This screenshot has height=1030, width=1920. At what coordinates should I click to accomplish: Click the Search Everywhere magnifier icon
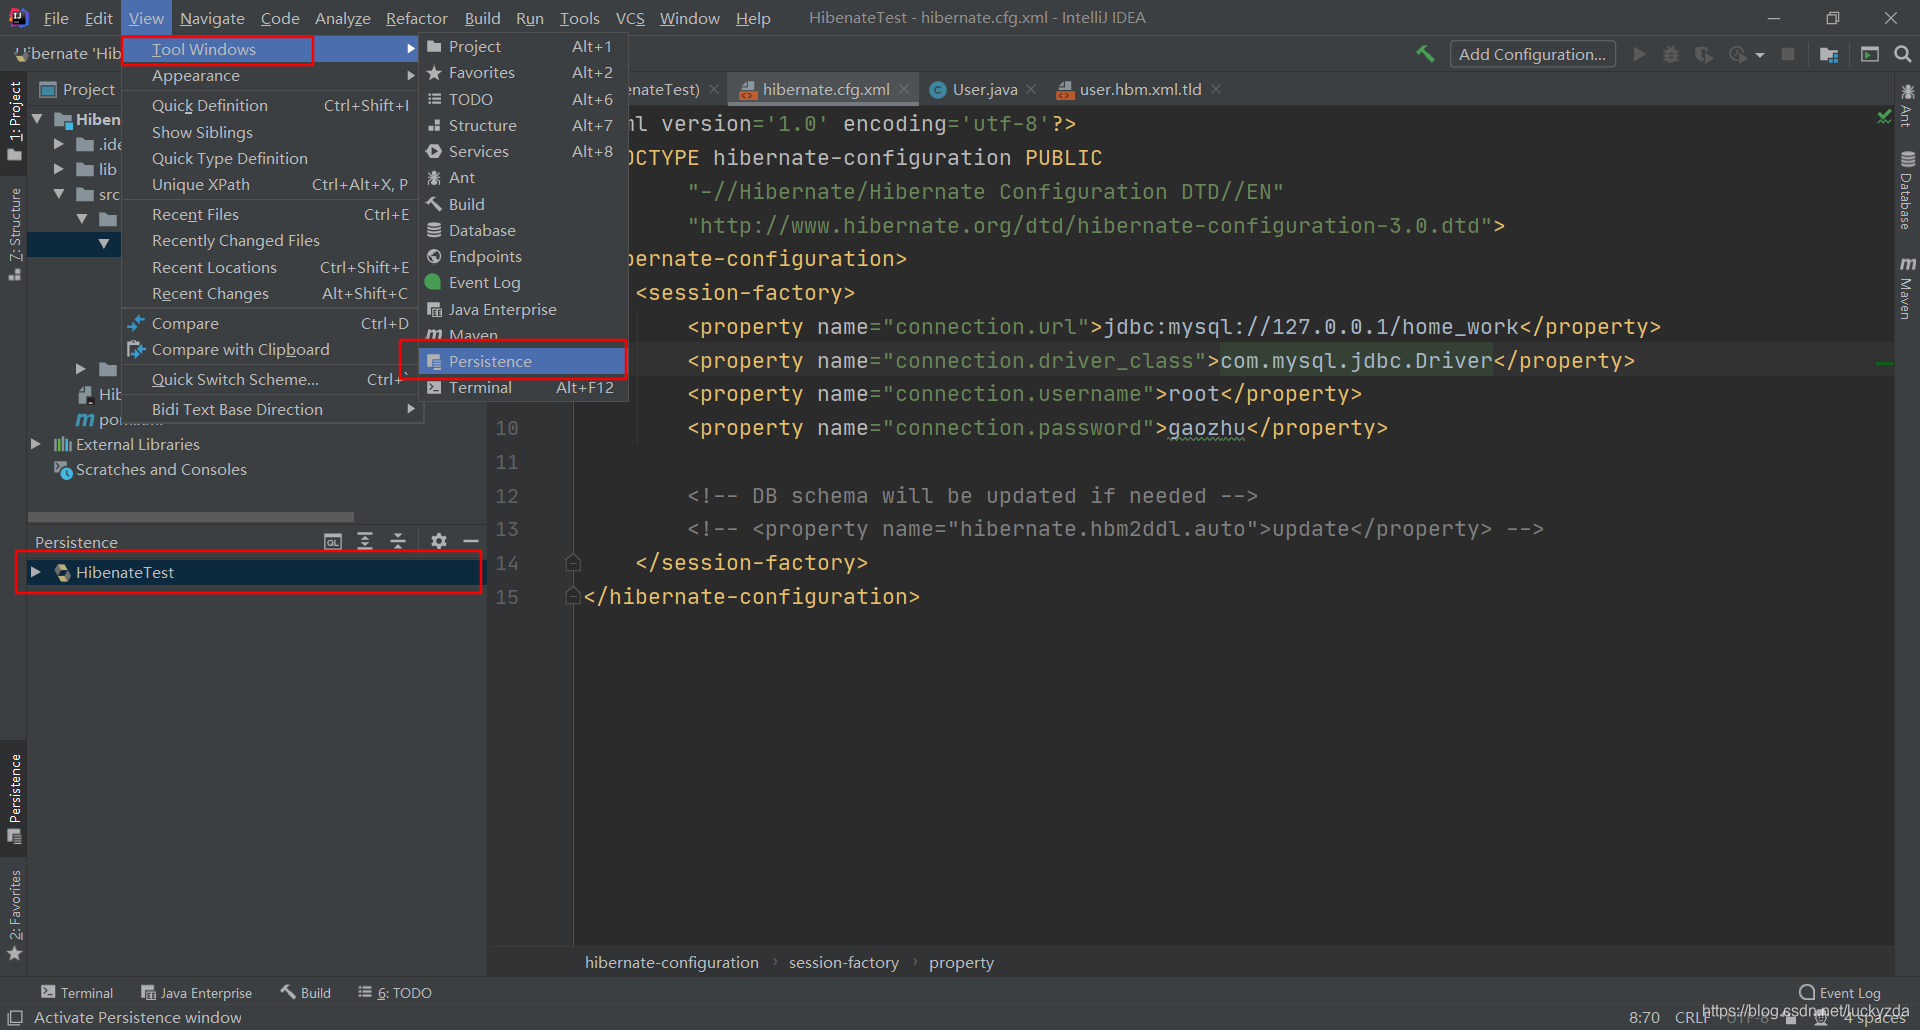tap(1903, 54)
